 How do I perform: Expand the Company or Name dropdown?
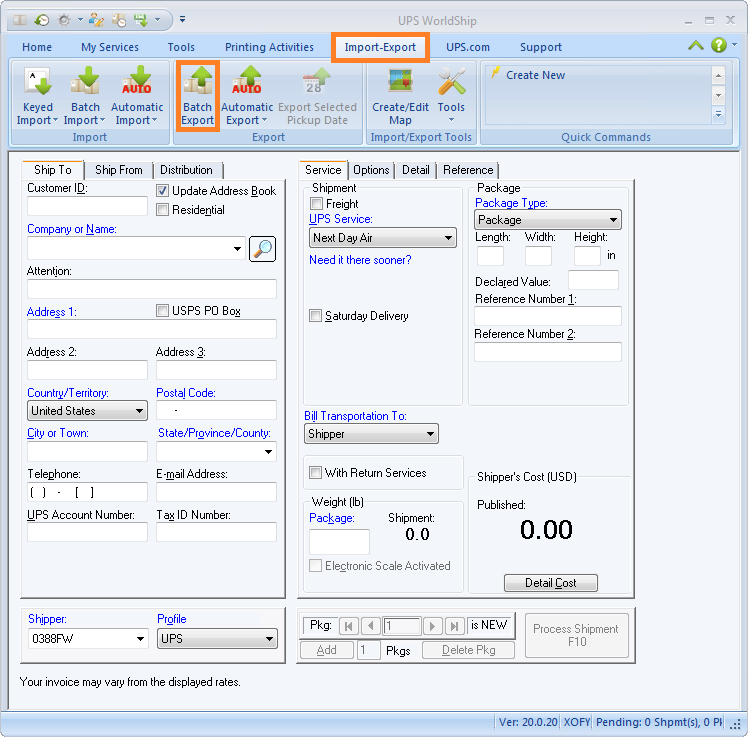237,249
